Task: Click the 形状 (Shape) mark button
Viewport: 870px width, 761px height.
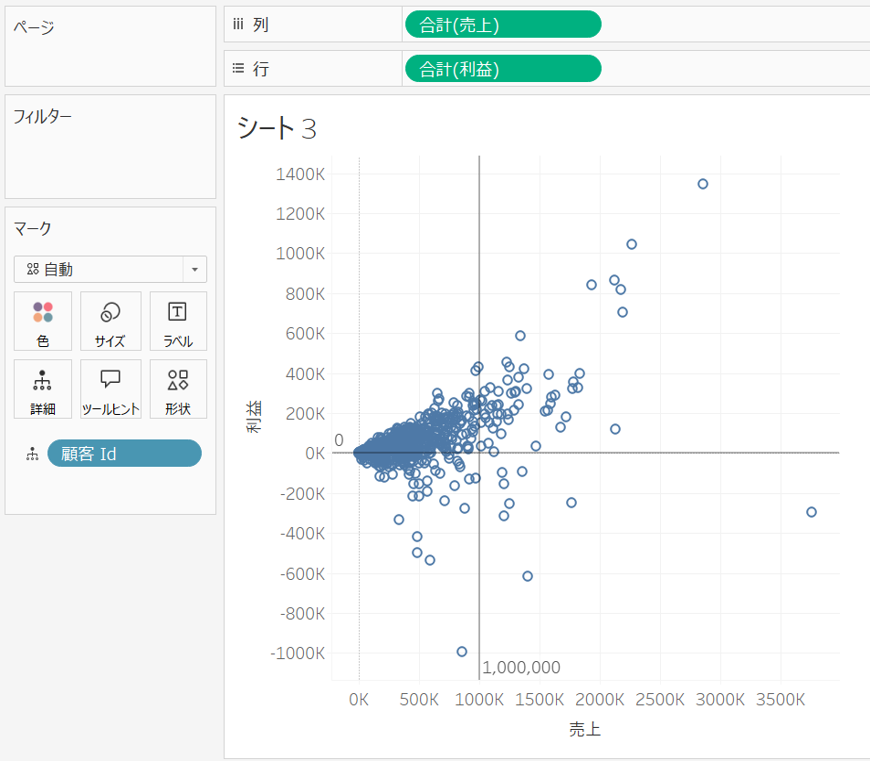Action: coord(178,389)
